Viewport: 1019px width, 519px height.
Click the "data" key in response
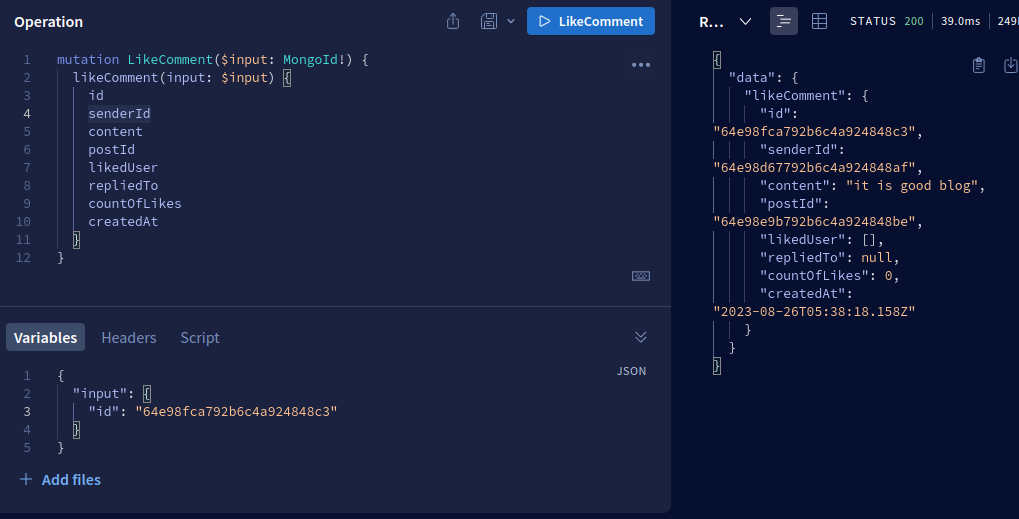point(753,78)
